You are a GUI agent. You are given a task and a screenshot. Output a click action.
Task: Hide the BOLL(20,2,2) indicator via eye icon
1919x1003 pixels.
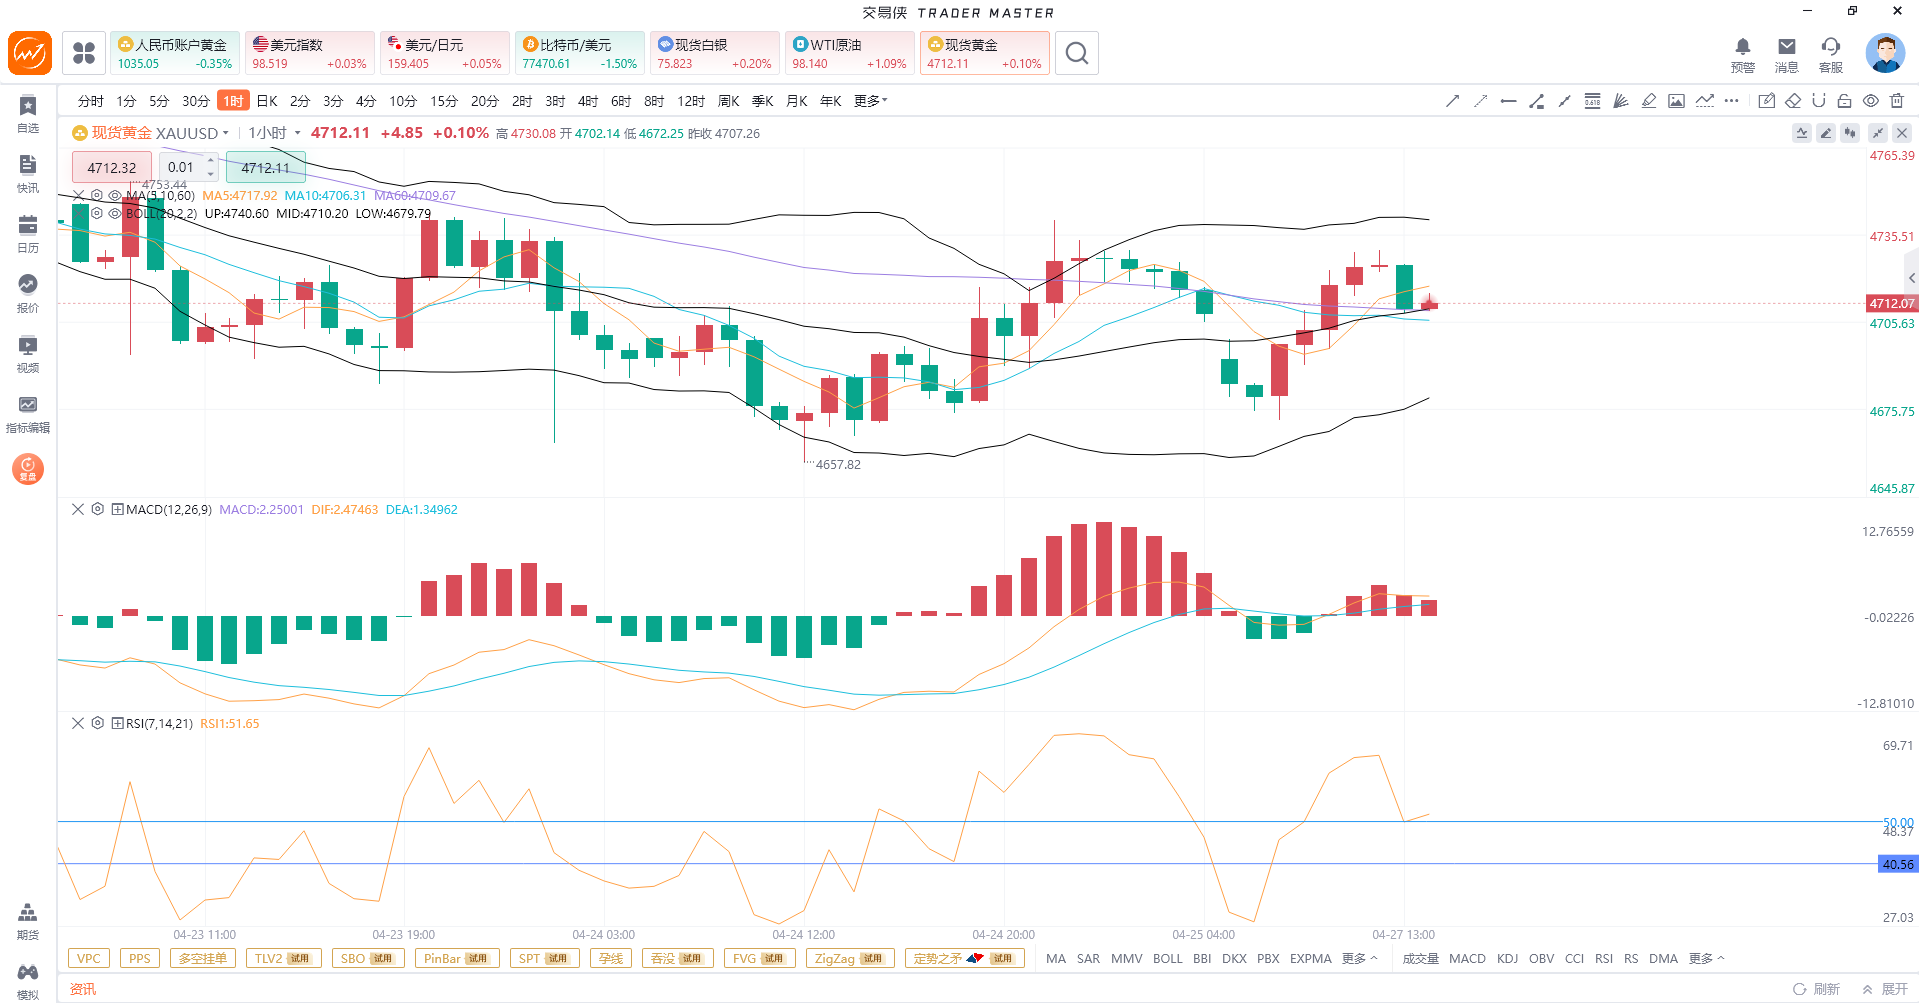click(114, 213)
